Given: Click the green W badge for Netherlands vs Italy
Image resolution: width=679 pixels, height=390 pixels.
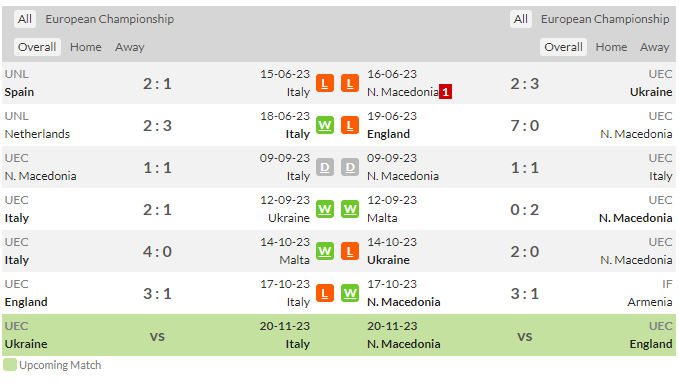Looking at the screenshot, I should pos(325,126).
